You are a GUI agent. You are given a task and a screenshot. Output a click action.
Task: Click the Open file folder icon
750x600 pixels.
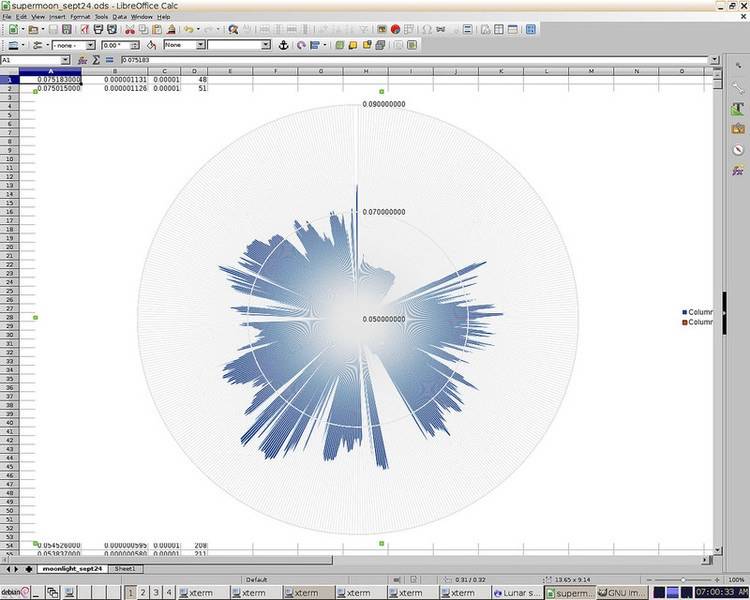tap(33, 30)
